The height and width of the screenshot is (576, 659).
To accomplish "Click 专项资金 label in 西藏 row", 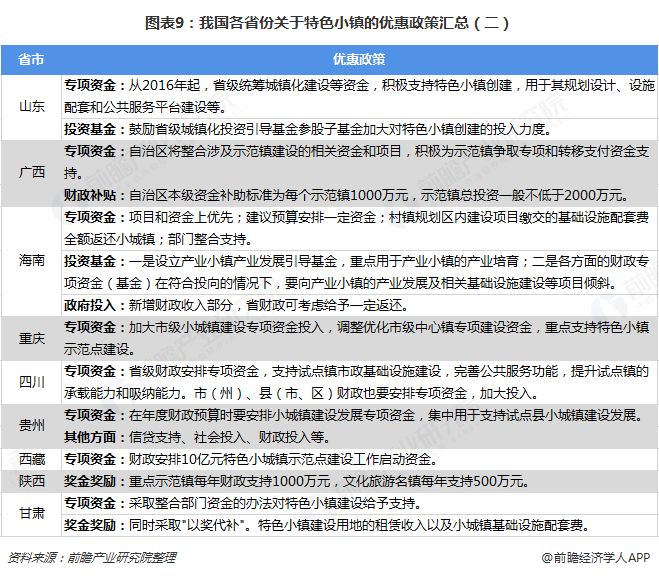I will tap(90, 459).
